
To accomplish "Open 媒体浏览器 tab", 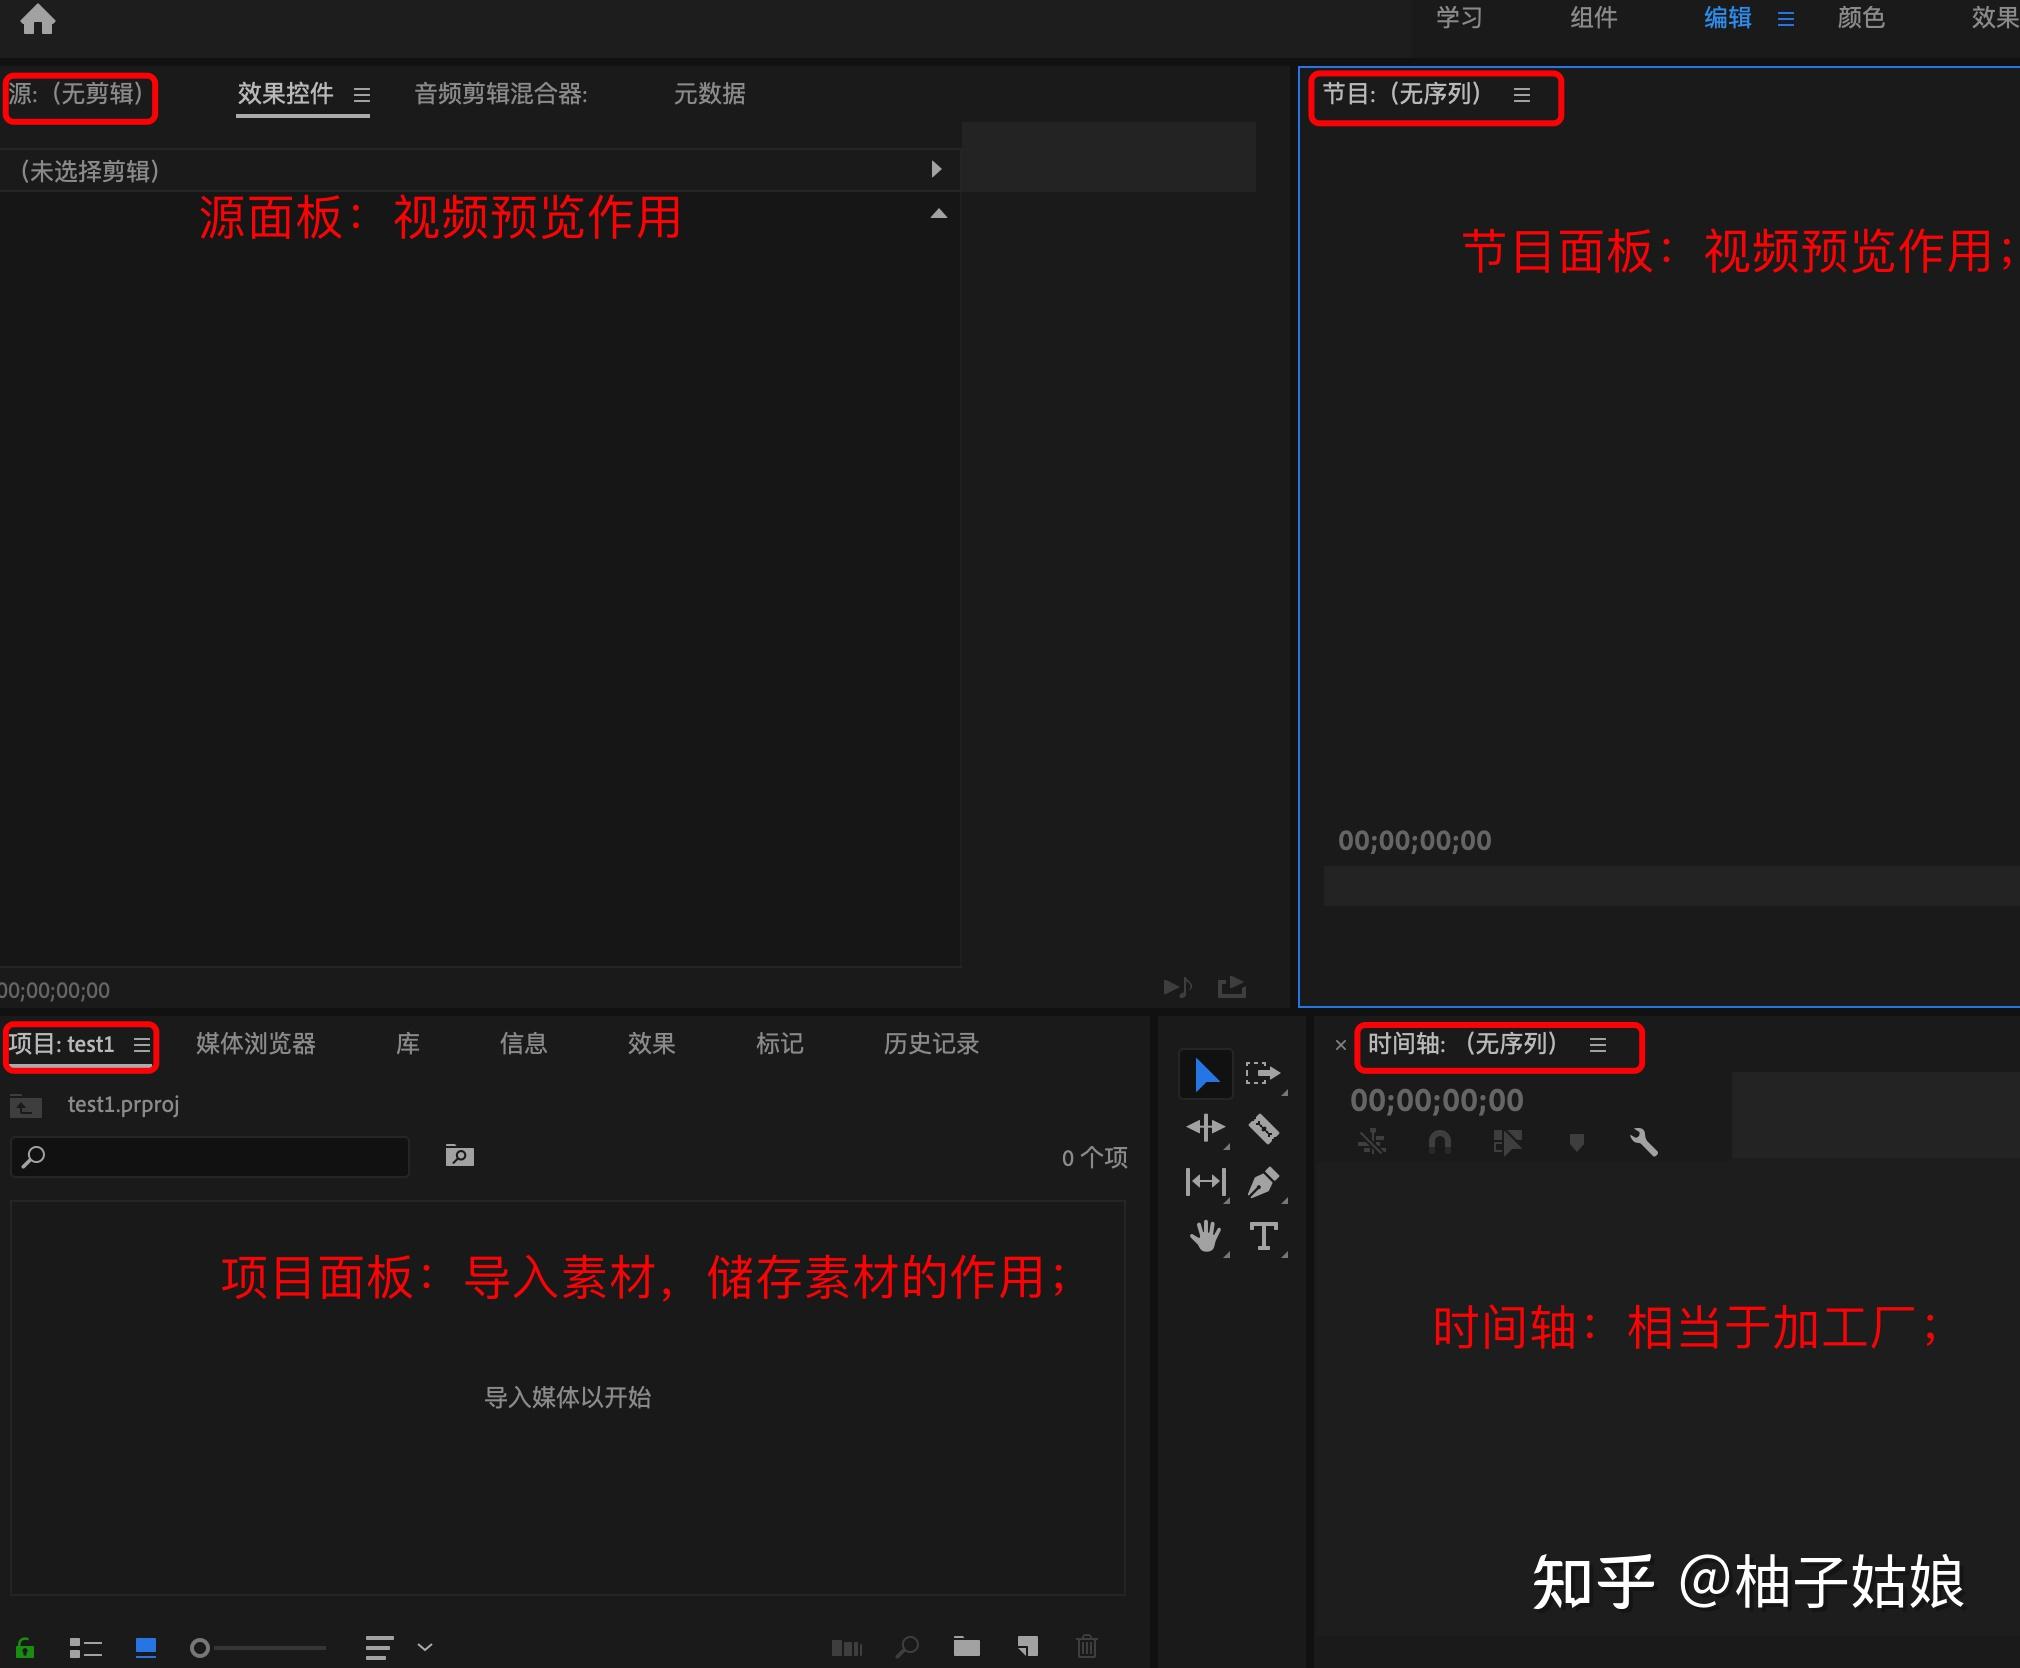I will [256, 1044].
